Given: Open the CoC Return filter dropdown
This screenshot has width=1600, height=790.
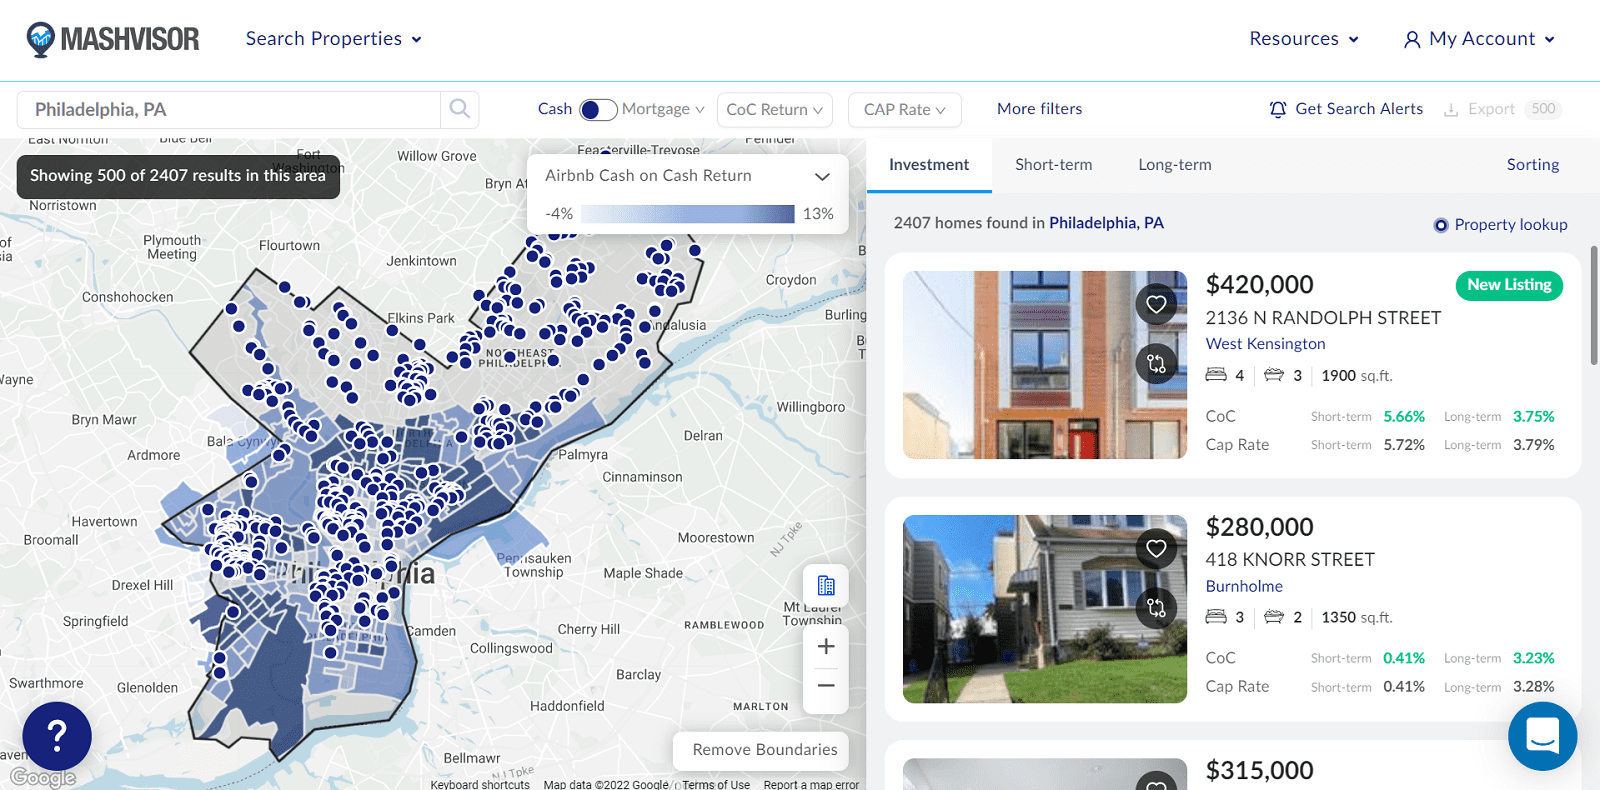Looking at the screenshot, I should pos(775,110).
